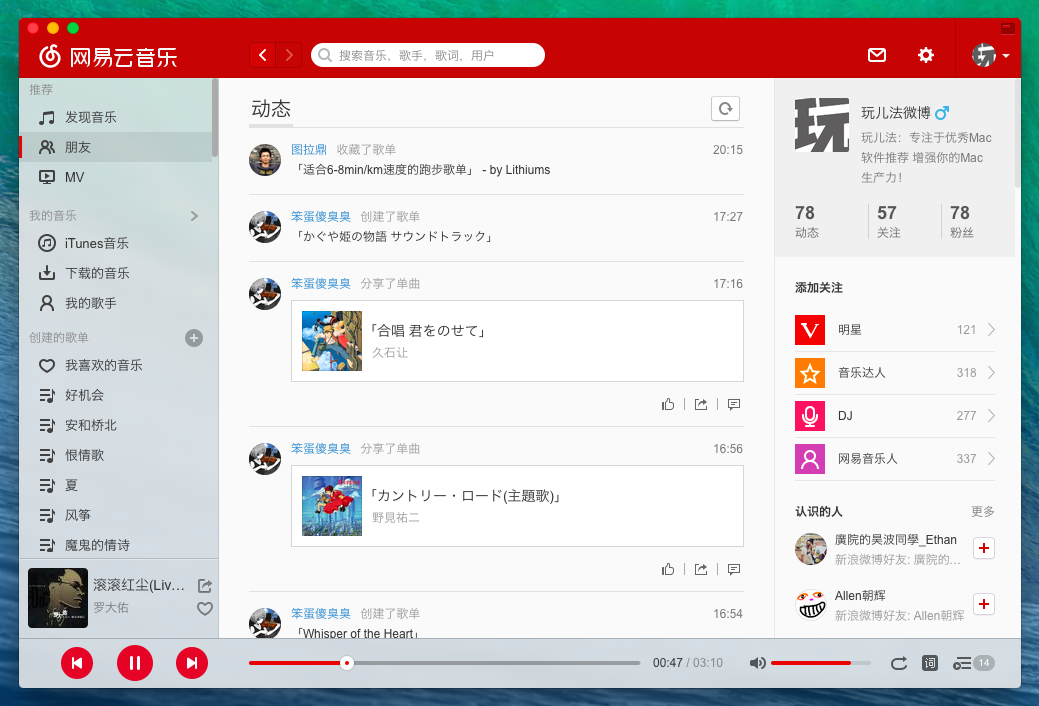
Task: Mute the volume speaker icon
Action: pyautogui.click(x=758, y=663)
